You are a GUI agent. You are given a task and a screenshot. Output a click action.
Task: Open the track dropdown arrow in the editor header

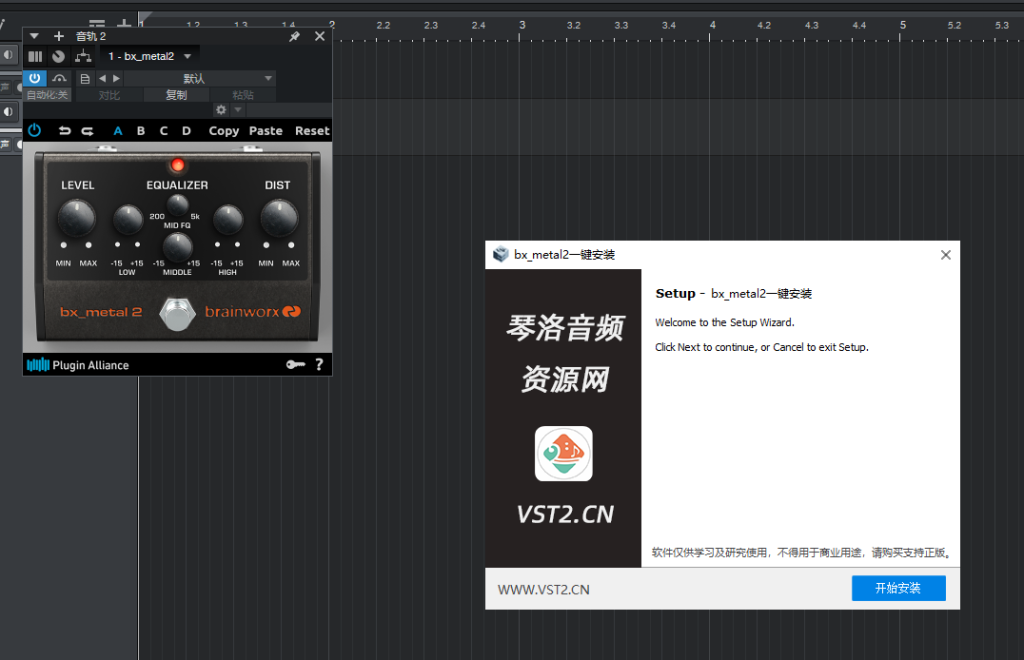33,36
